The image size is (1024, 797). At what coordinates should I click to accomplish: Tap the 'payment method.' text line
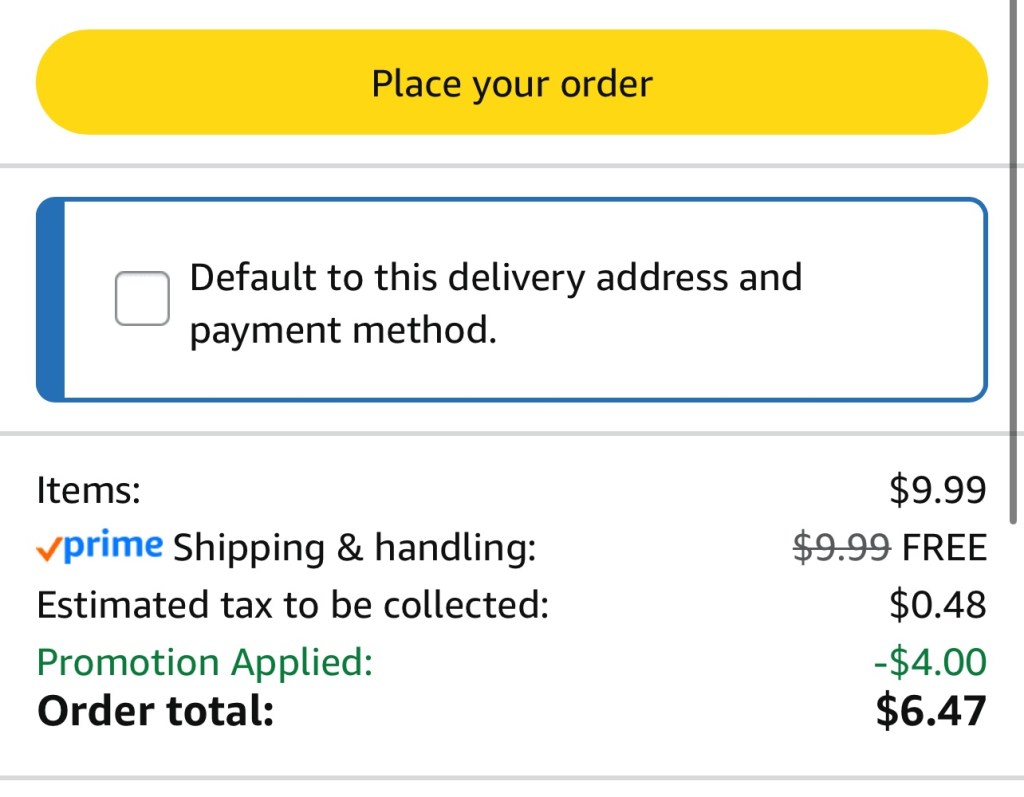(x=343, y=330)
